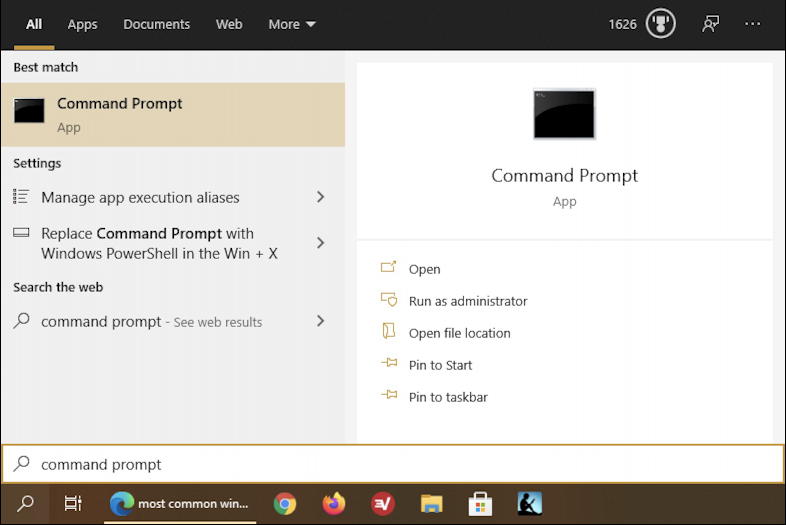786x525 pixels.
Task: Open ExpressVPN from the taskbar
Action: (x=382, y=503)
